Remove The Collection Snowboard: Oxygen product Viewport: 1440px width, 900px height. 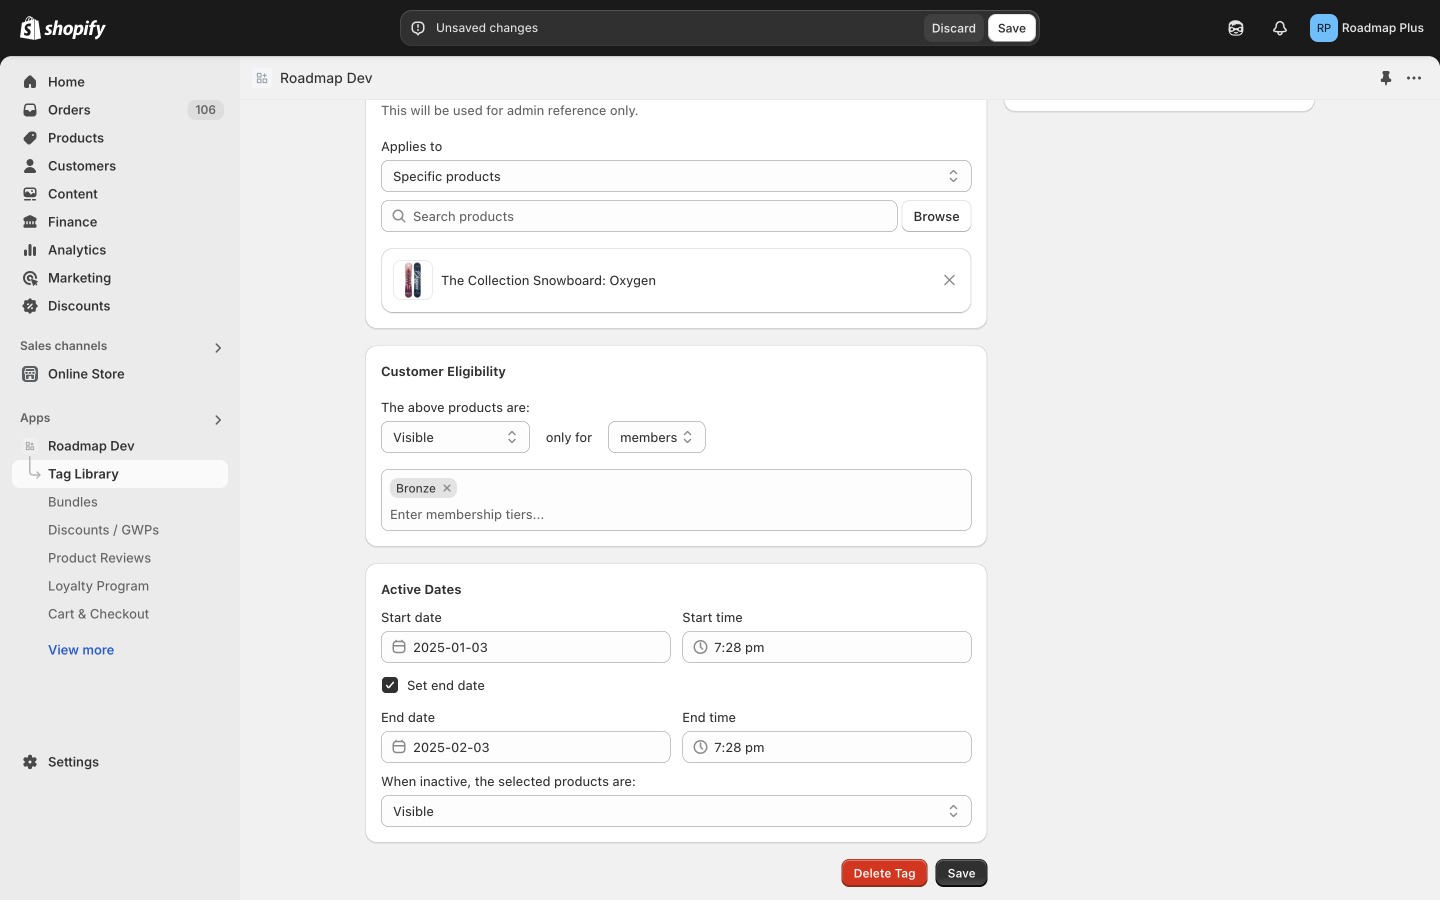tap(949, 280)
